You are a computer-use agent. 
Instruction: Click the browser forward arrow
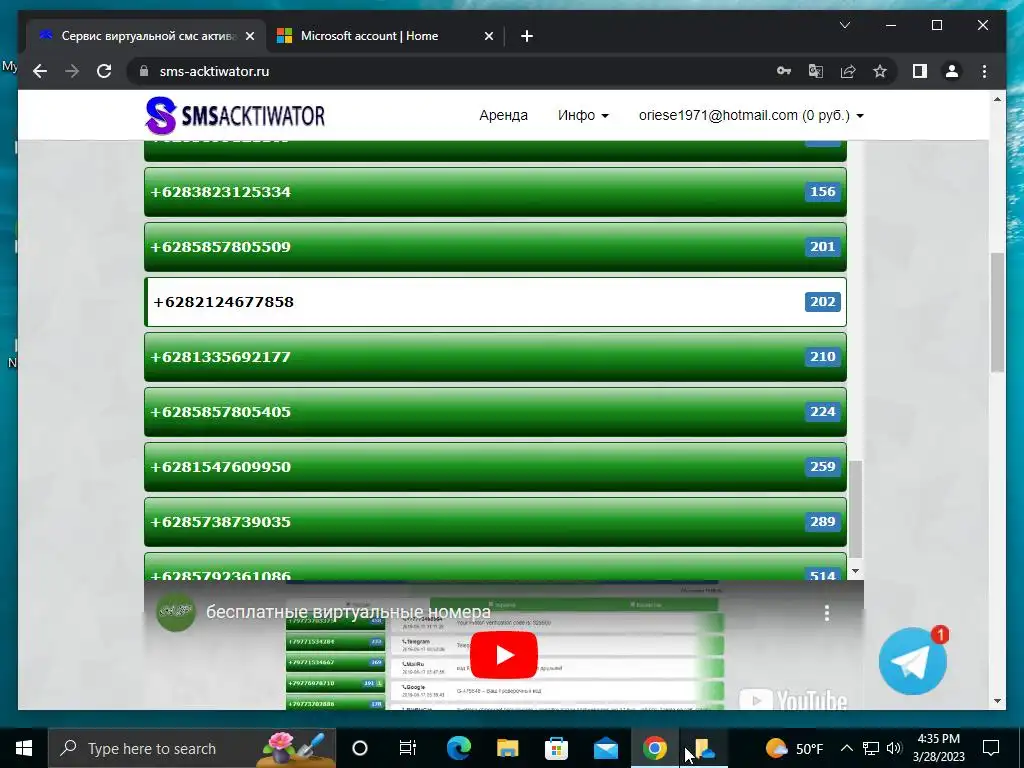point(72,71)
